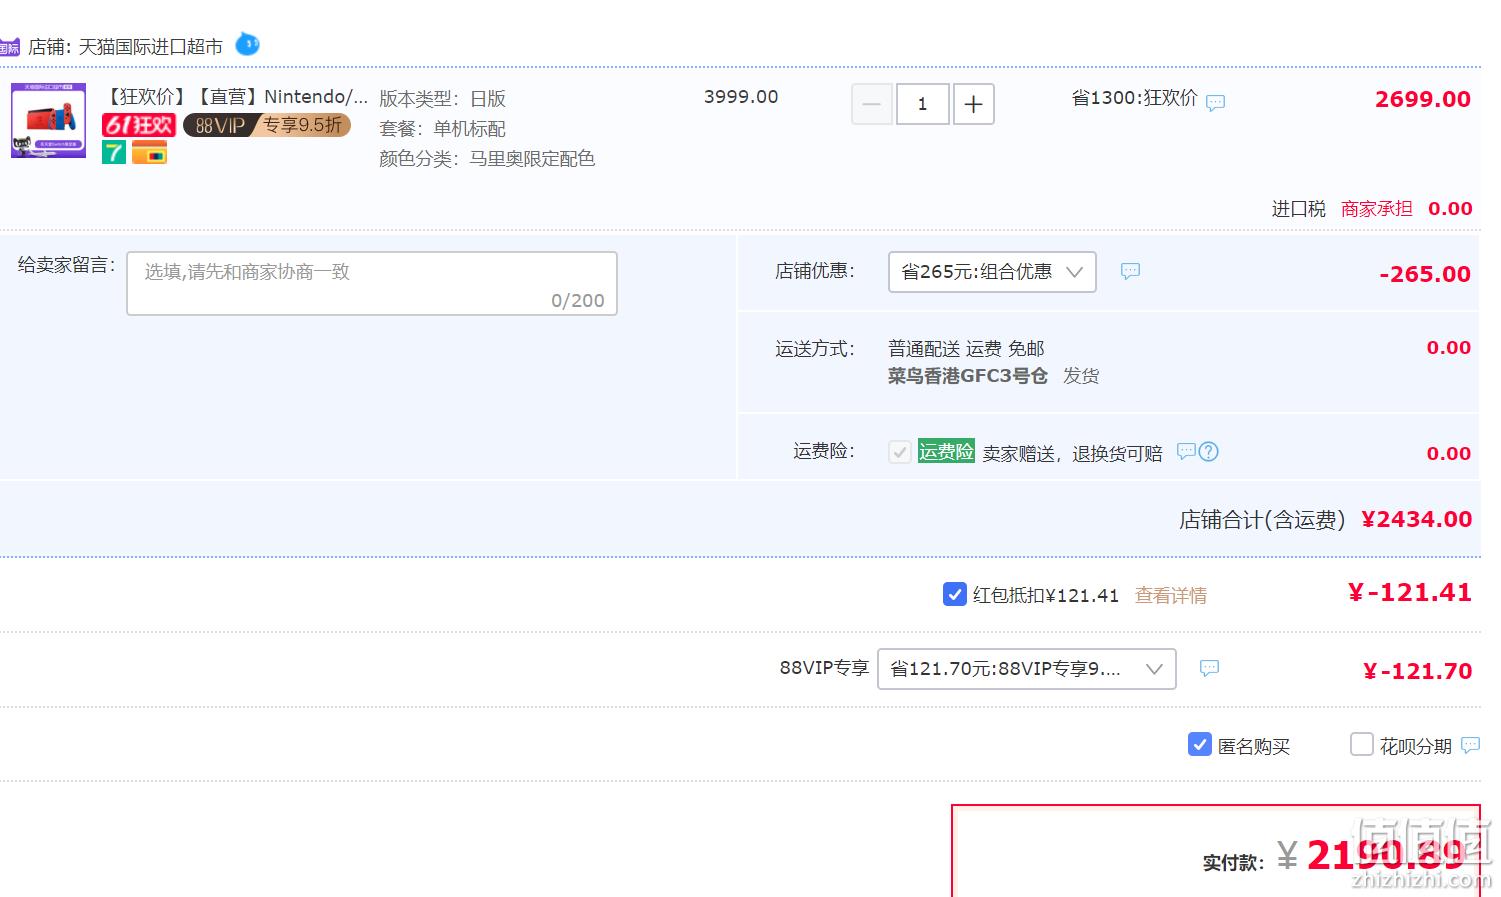Open the comment icon beside 店铺优惠 dropdown
Screen dimensions: 1501x897
(x=1130, y=271)
